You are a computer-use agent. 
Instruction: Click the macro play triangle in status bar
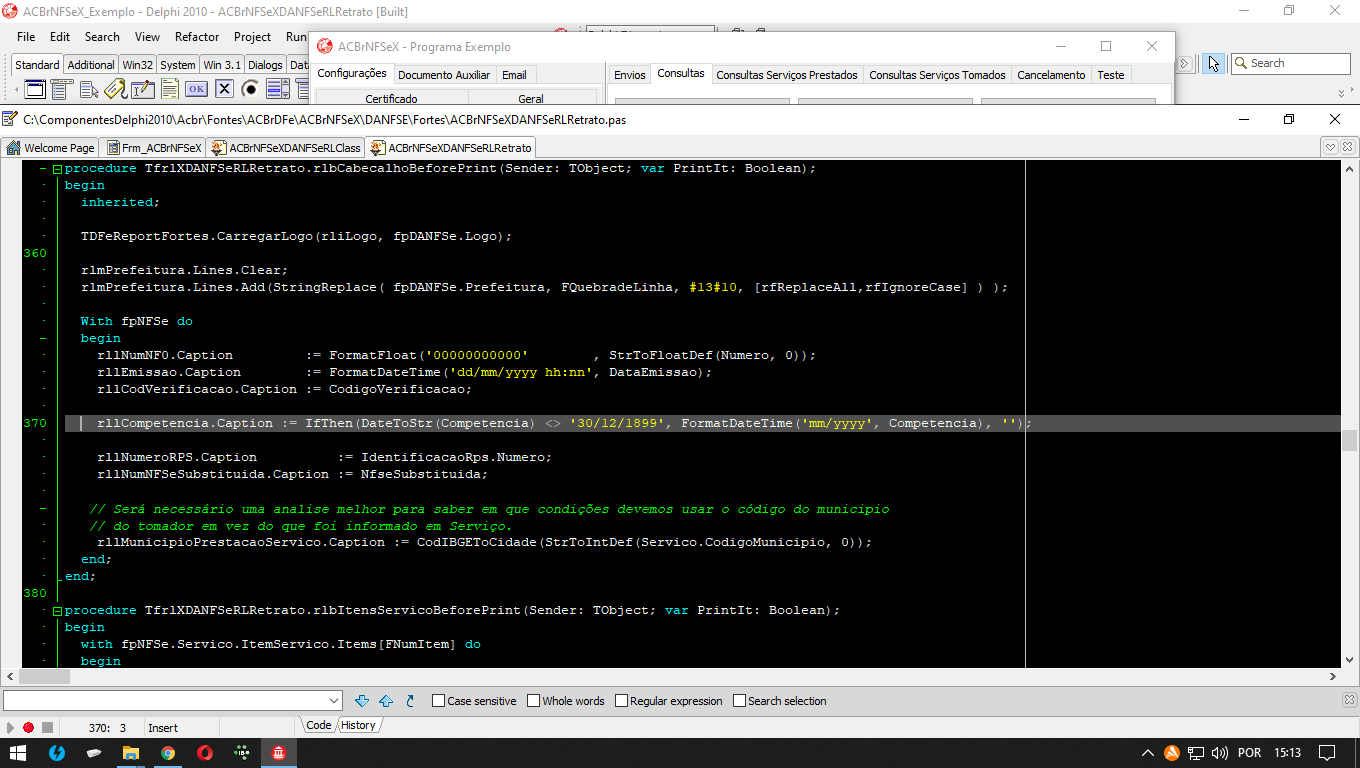(x=10, y=728)
